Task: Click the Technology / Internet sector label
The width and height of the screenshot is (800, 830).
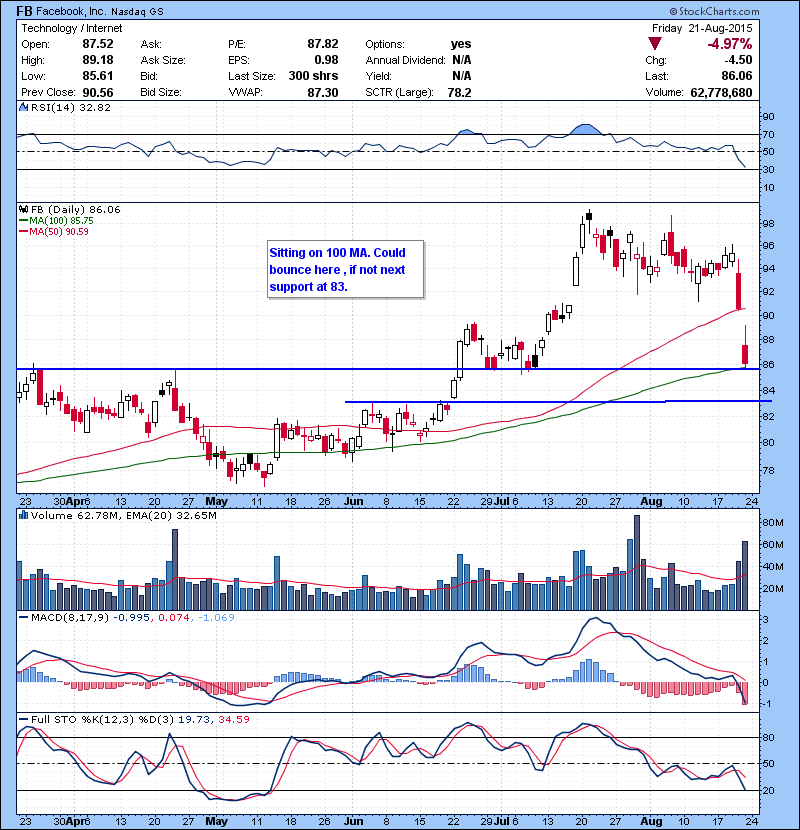Action: click(71, 28)
